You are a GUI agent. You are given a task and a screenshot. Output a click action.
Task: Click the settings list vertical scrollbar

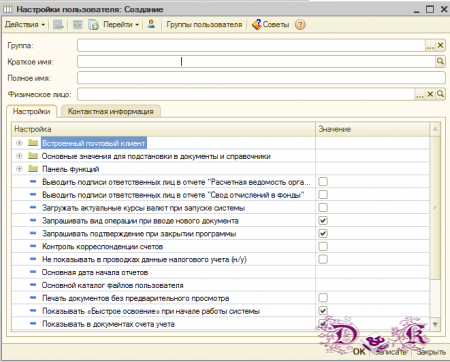435,227
